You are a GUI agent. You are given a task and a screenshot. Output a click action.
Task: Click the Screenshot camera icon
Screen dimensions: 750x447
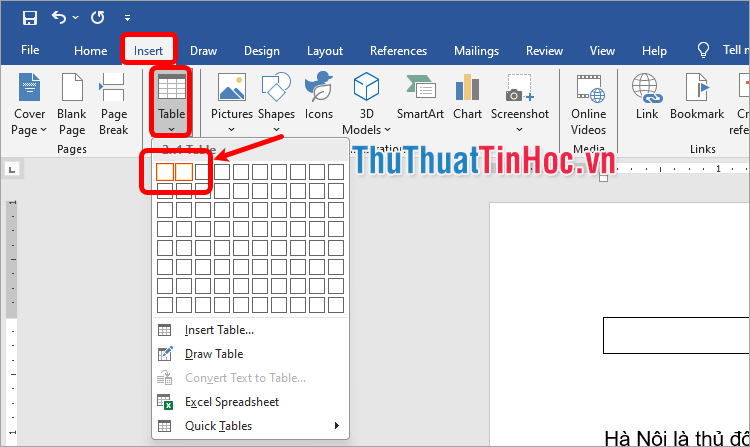click(x=519, y=87)
